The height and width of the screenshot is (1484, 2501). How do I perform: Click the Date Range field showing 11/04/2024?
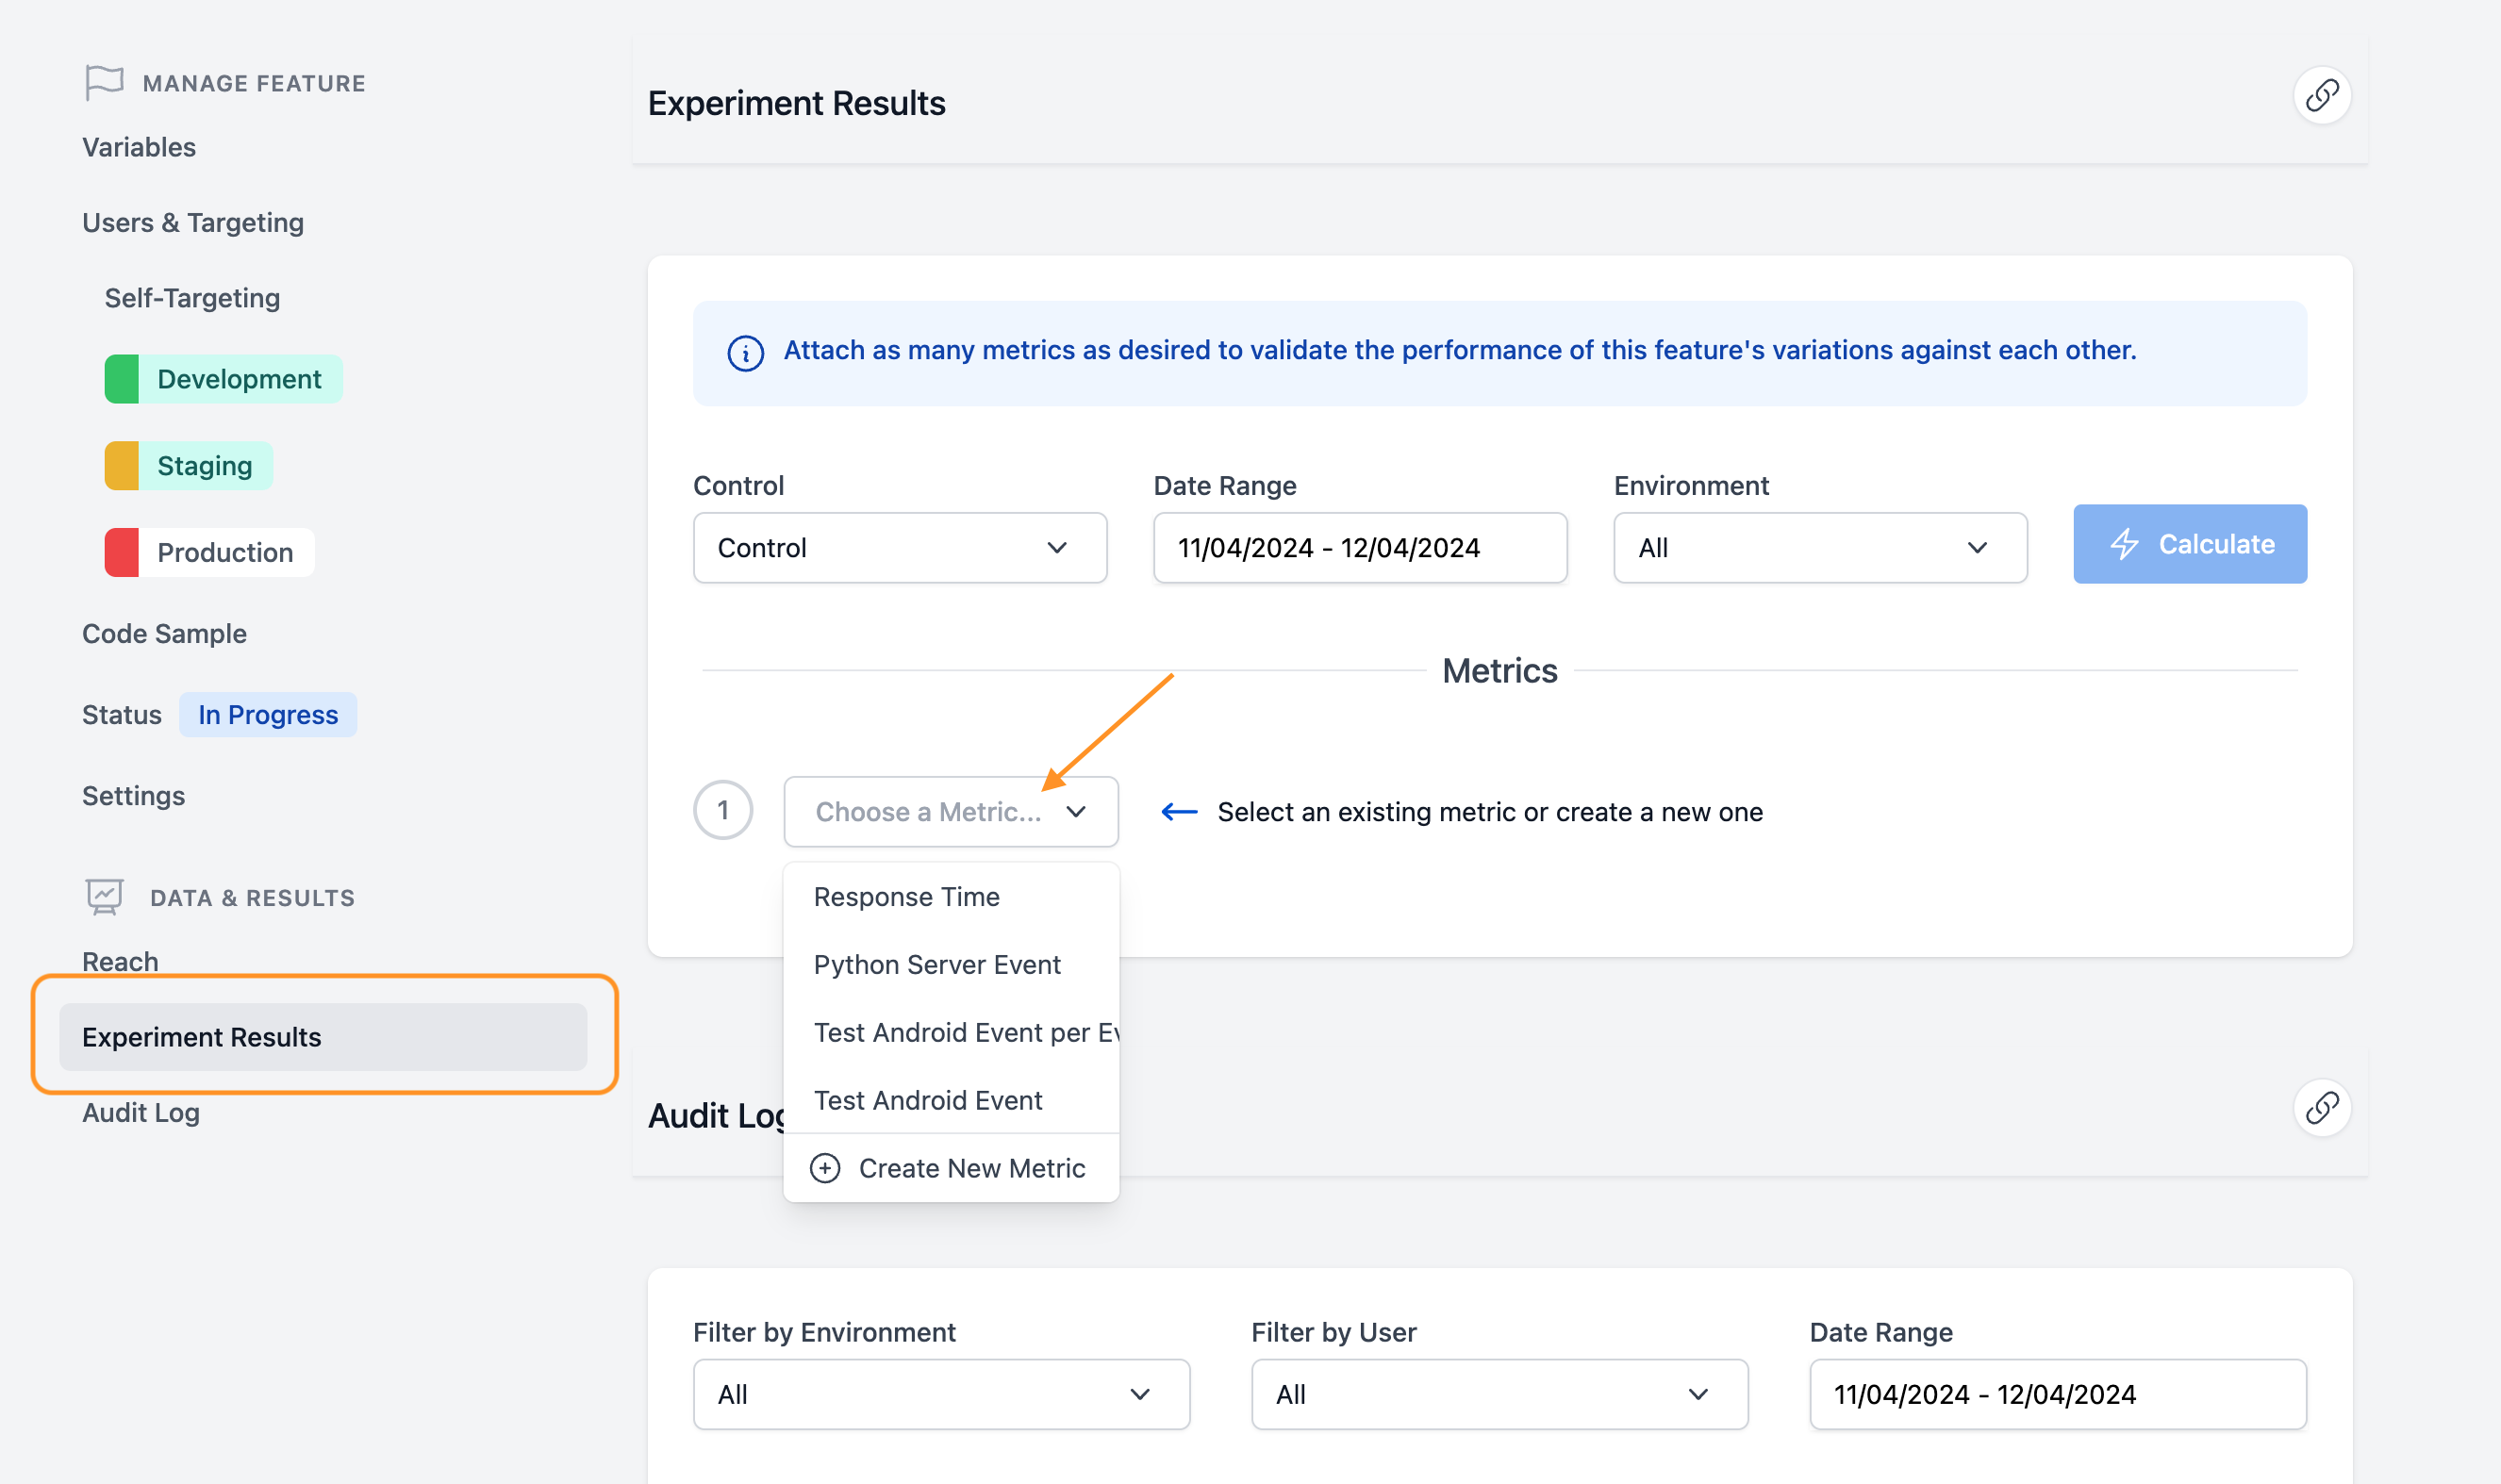[x=1359, y=547]
